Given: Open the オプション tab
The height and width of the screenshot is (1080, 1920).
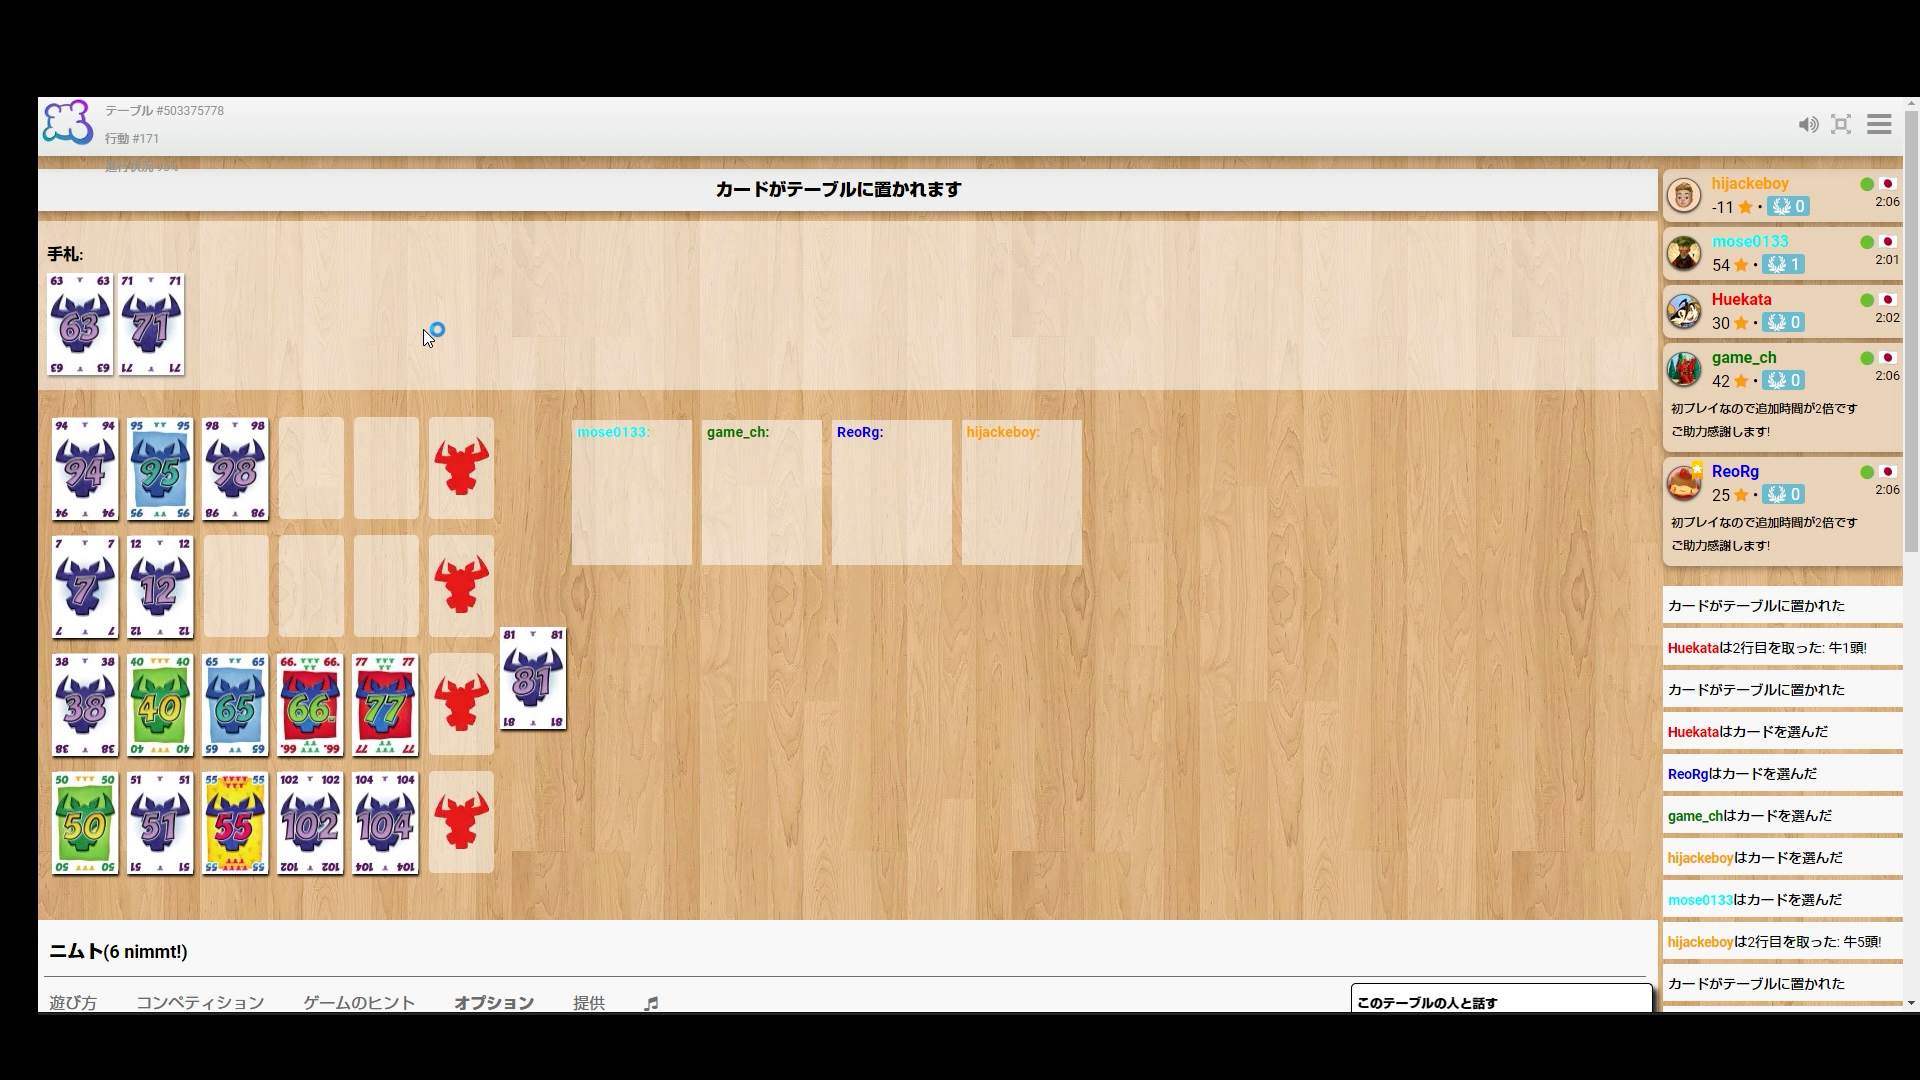Looking at the screenshot, I should (x=494, y=1002).
